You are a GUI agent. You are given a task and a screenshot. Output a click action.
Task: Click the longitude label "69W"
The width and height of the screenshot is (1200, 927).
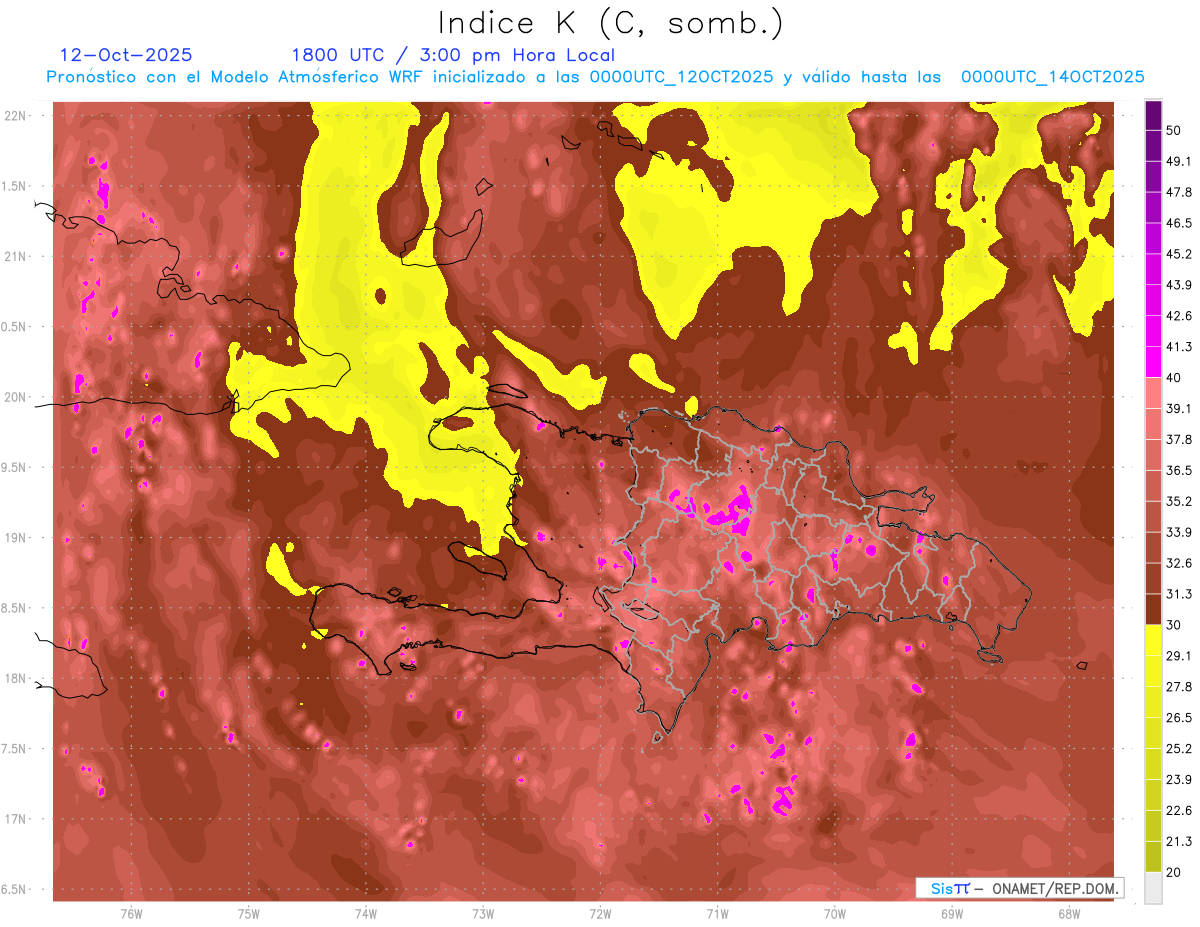[x=952, y=914]
